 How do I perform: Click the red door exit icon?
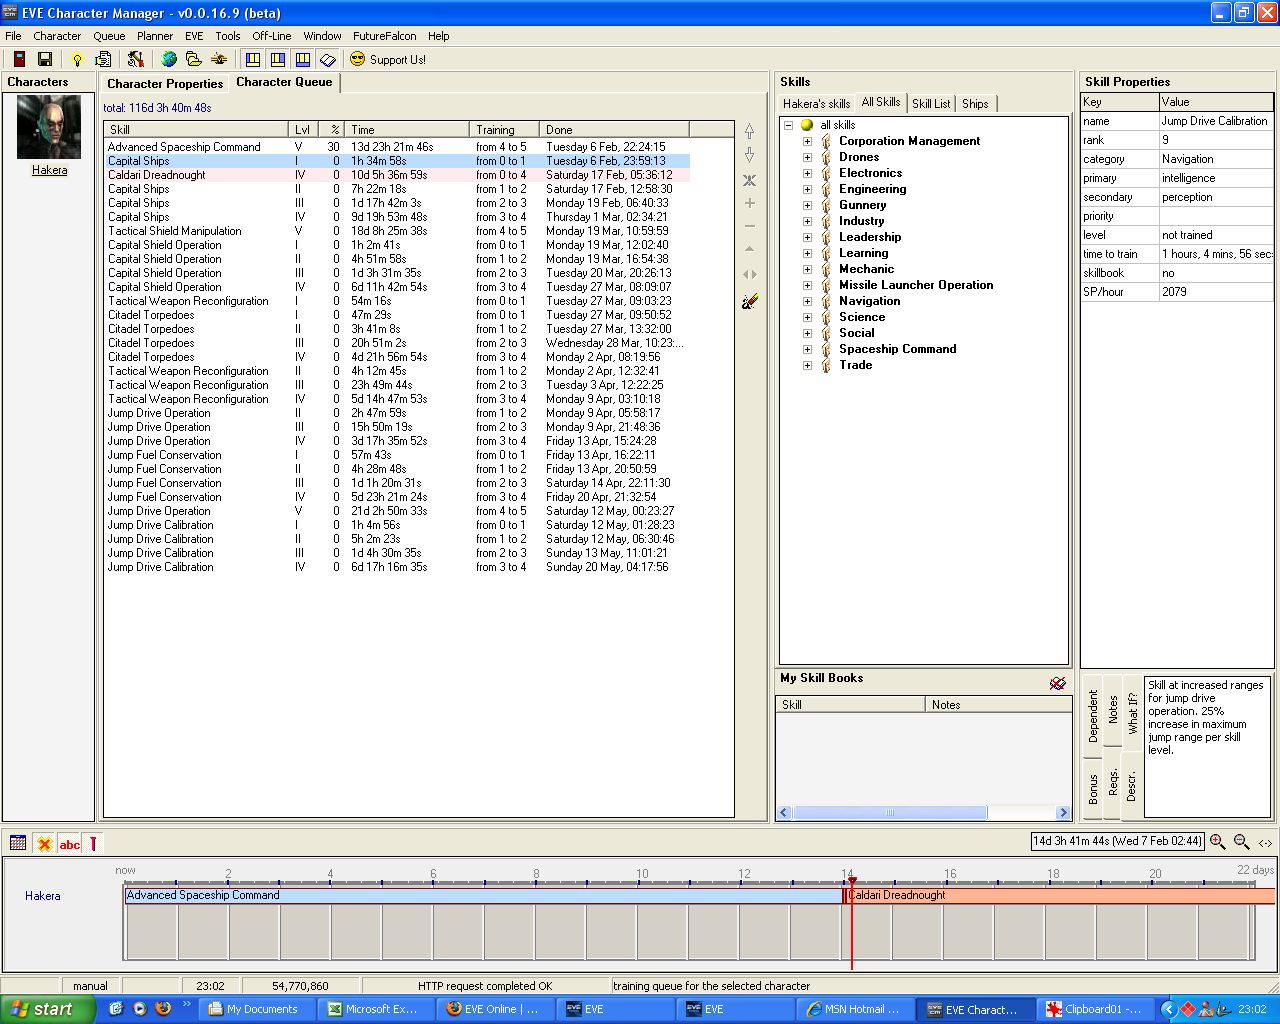click(19, 60)
